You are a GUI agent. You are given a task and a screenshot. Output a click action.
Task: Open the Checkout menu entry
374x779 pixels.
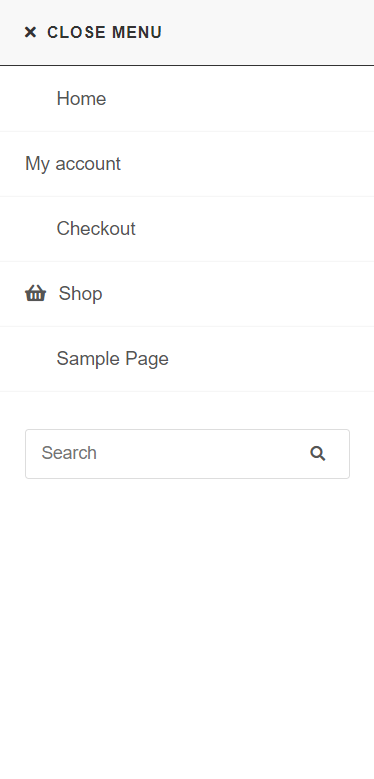pyautogui.click(x=187, y=229)
